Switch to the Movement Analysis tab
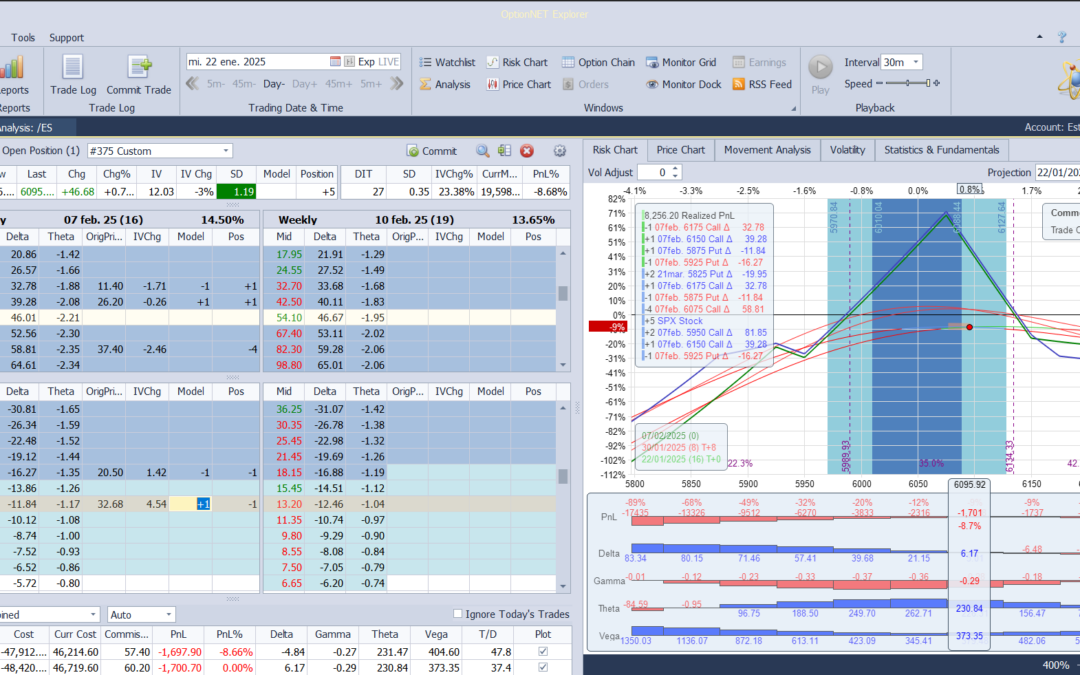The width and height of the screenshot is (1080, 675). tap(767, 149)
